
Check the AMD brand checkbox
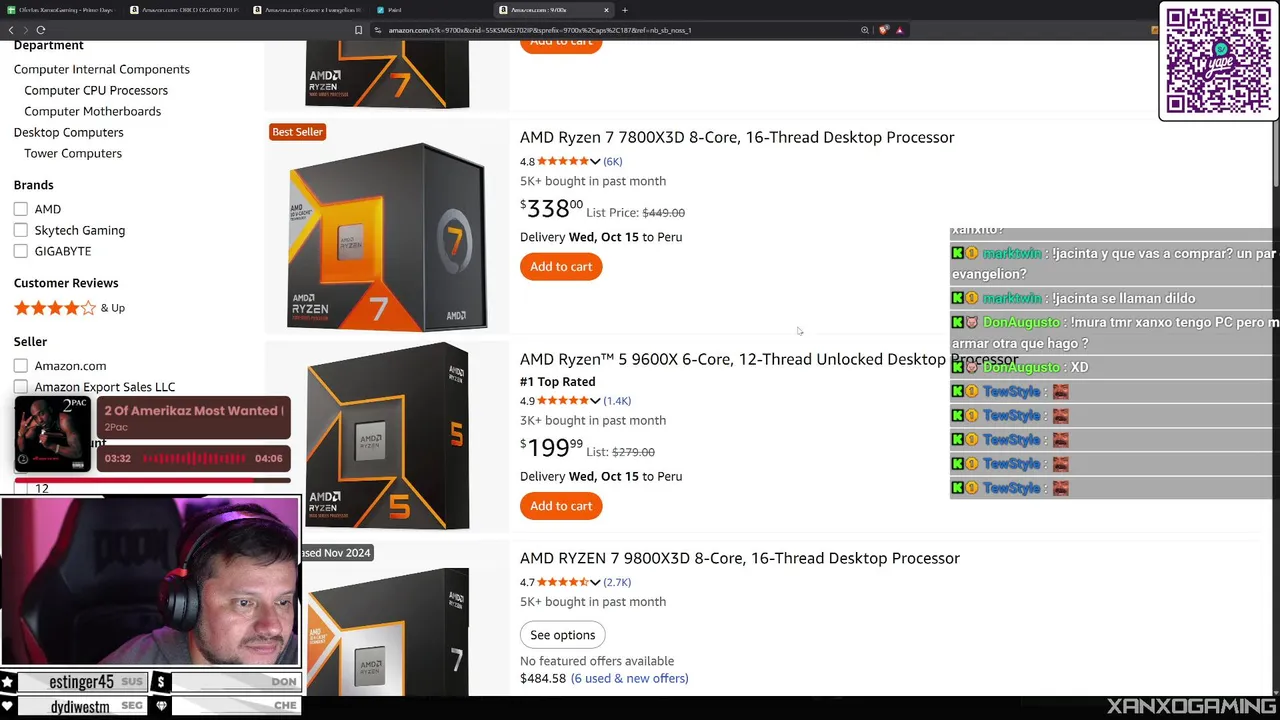click(21, 209)
